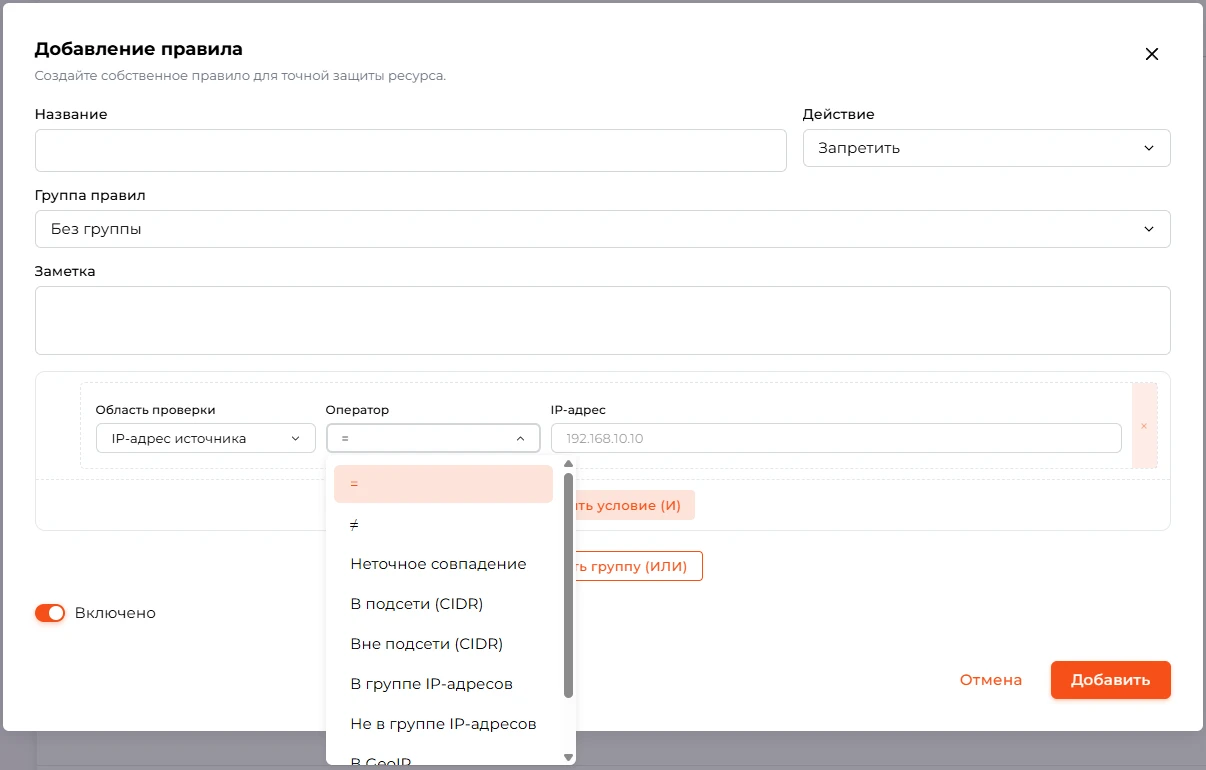Collapse the Оператор dropdown
This screenshot has width=1206, height=770.
pyautogui.click(x=433, y=438)
